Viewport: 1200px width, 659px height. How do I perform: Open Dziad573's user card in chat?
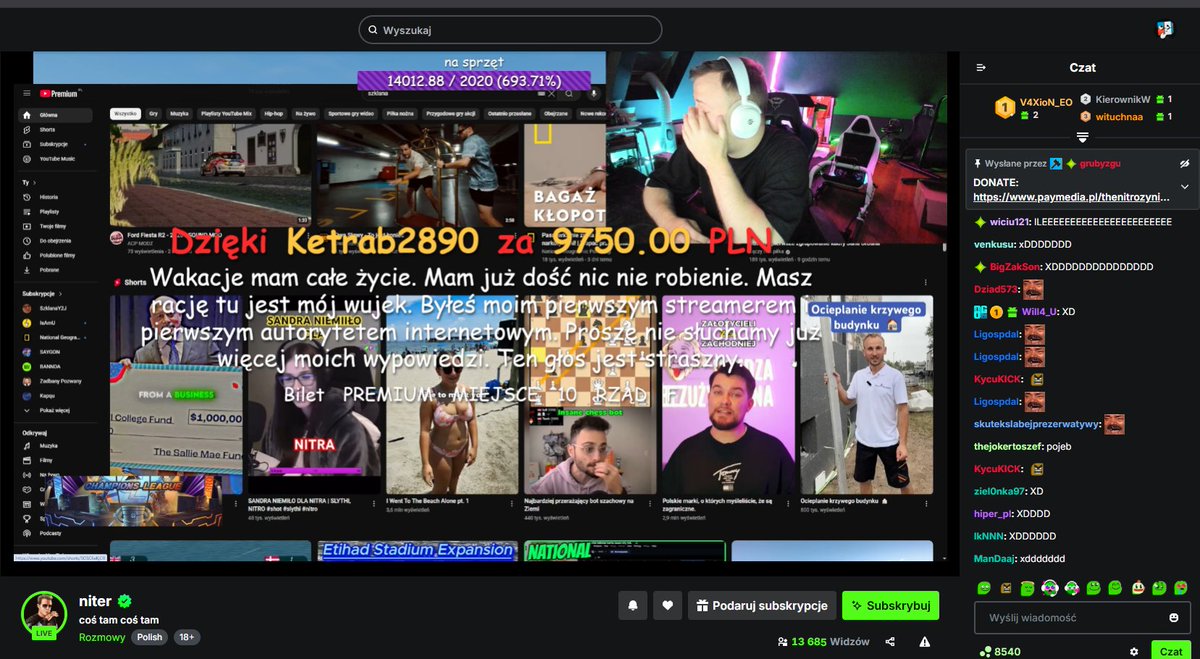click(996, 290)
